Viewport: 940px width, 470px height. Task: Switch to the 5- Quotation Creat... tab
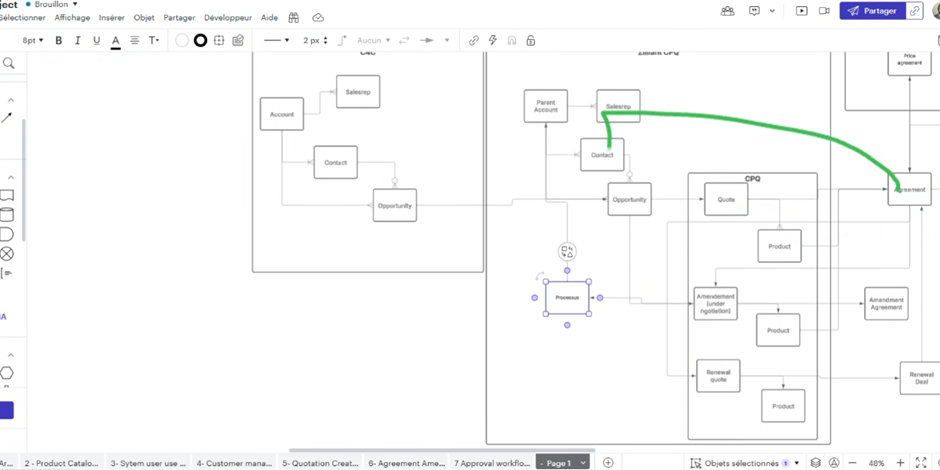coord(320,463)
